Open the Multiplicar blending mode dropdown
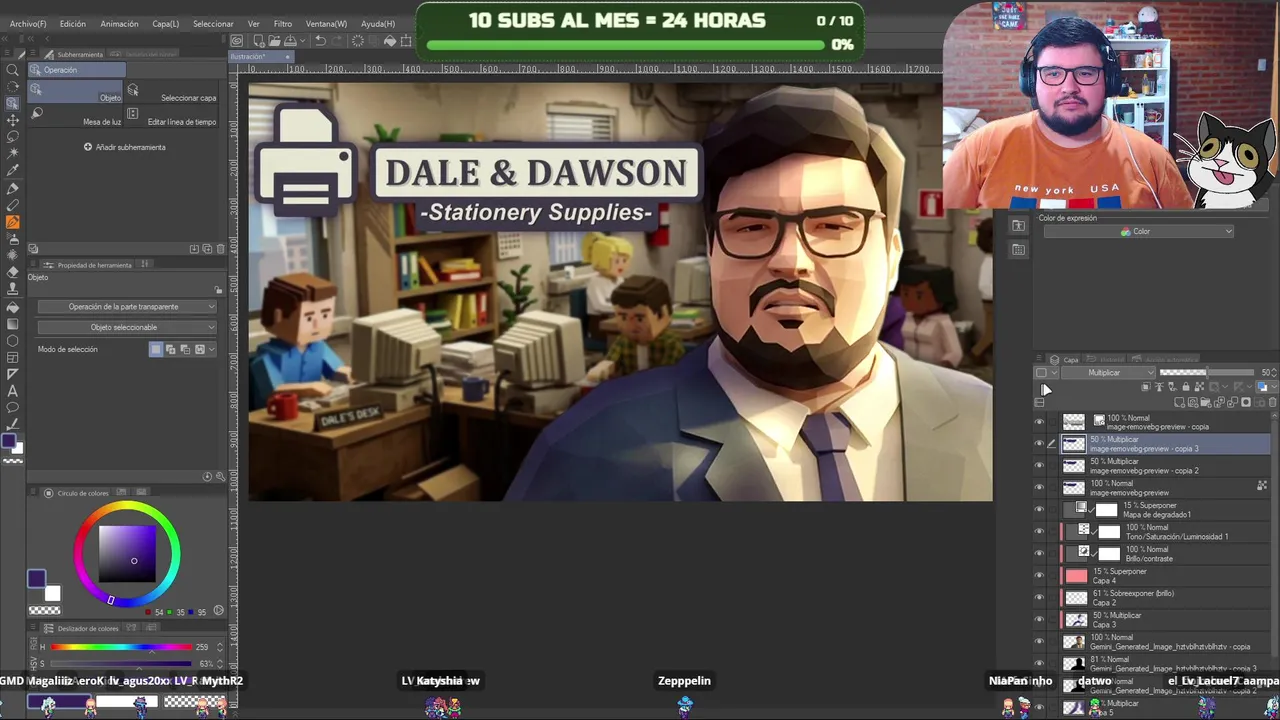The image size is (1280, 720). [1108, 373]
